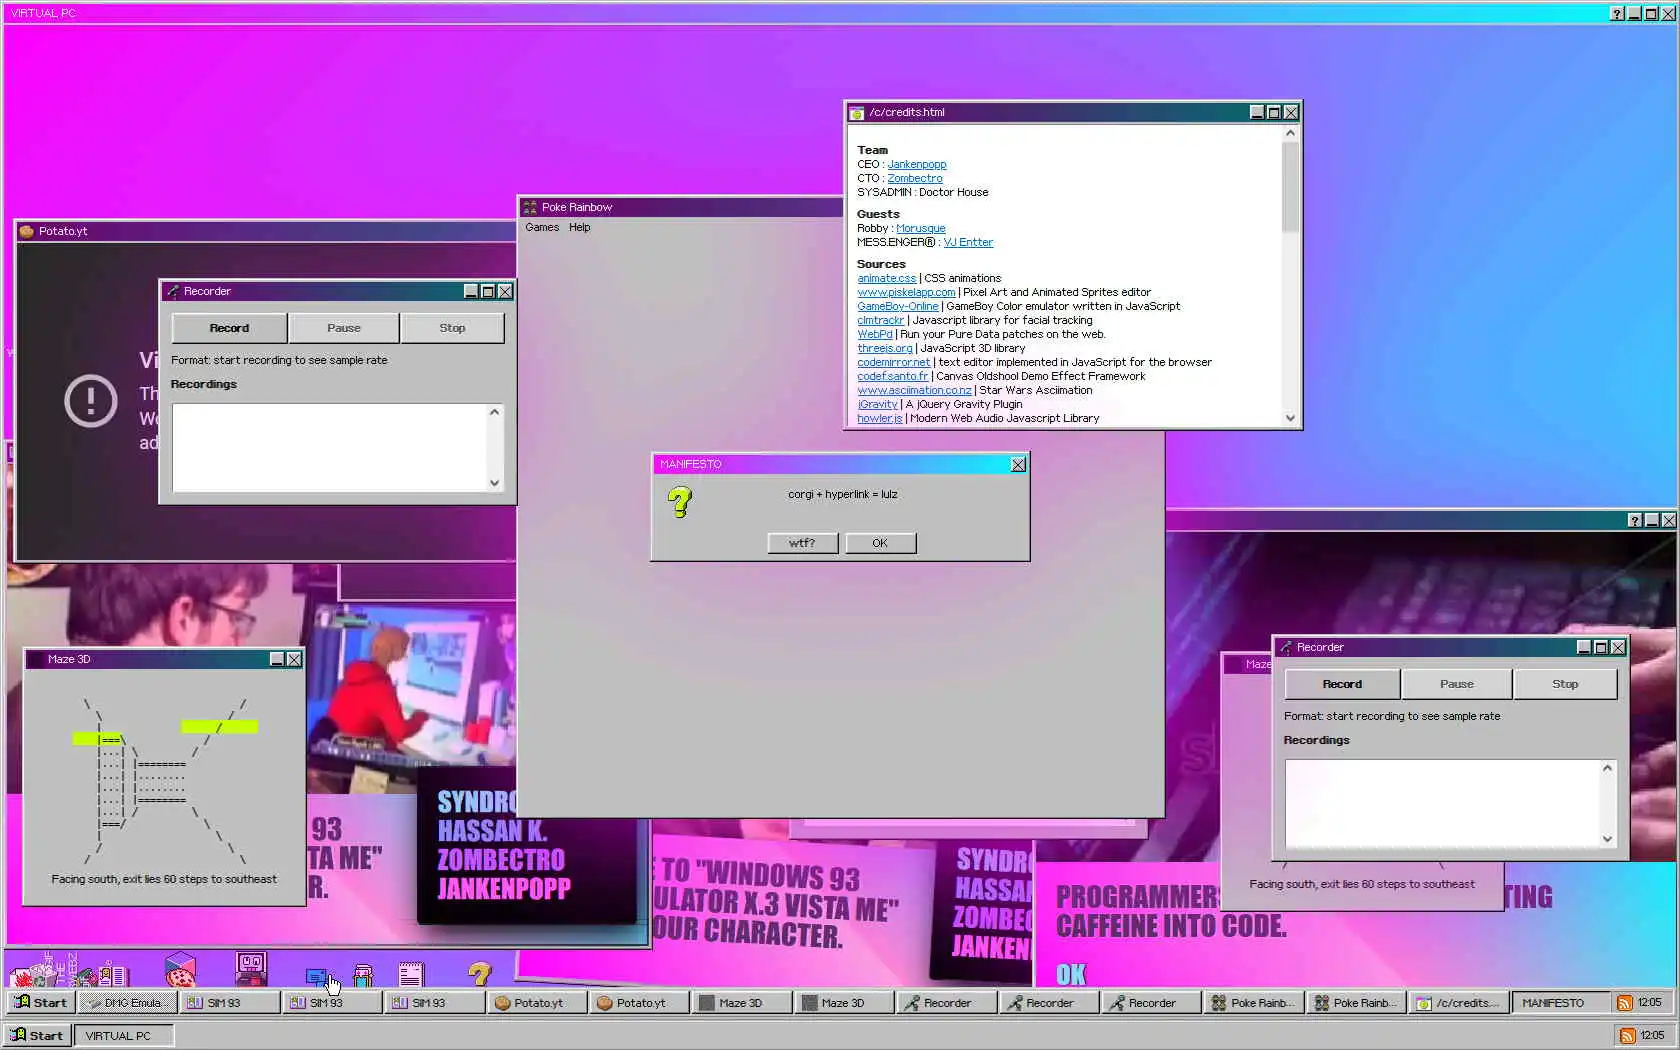Click the /c/credits taskbar button
This screenshot has height=1050, width=1680.
pyautogui.click(x=1459, y=1003)
